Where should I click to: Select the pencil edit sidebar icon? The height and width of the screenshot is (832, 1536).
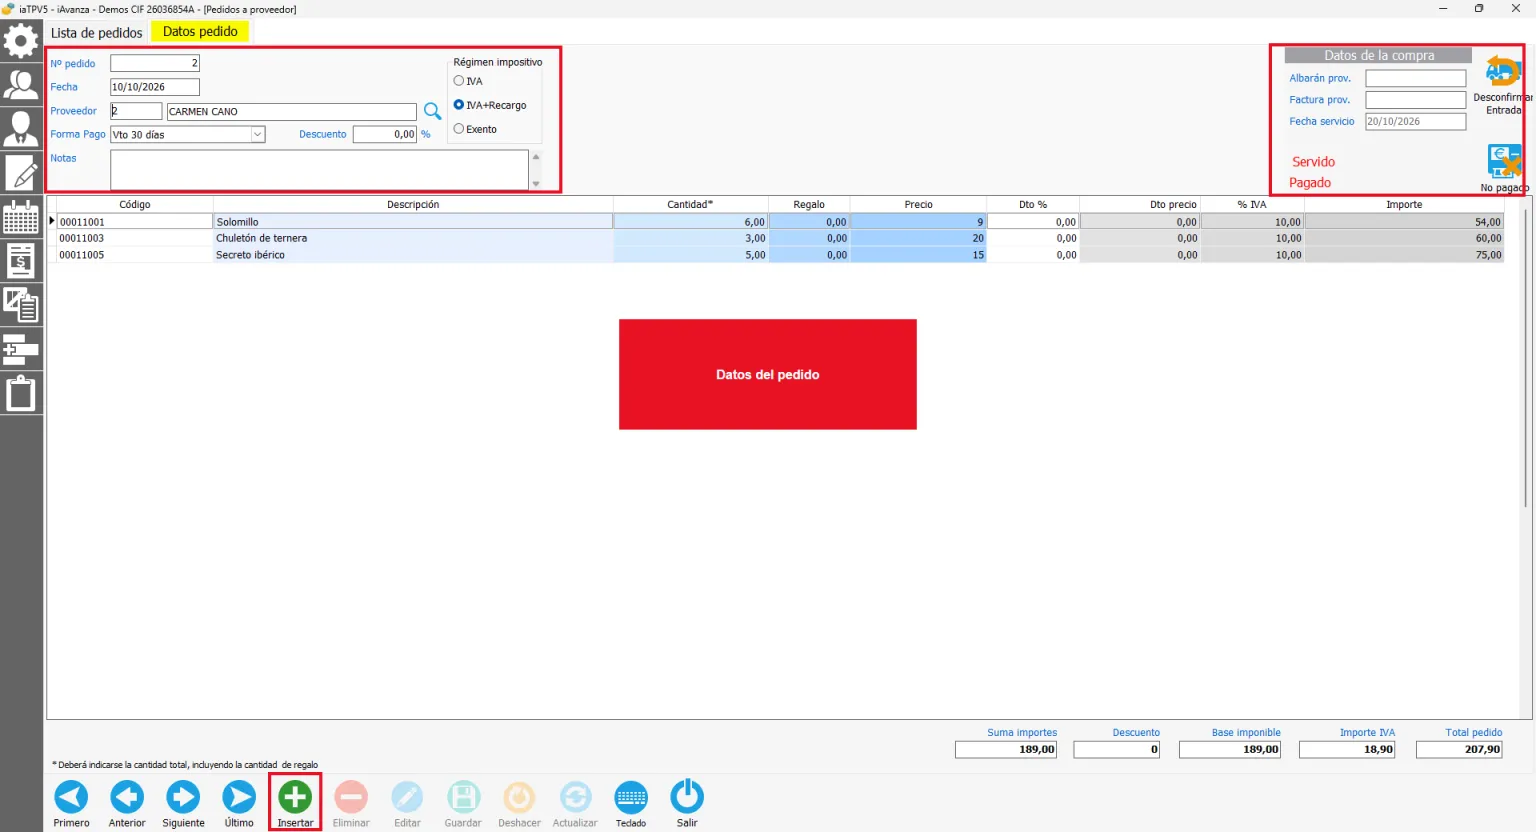tap(21, 172)
